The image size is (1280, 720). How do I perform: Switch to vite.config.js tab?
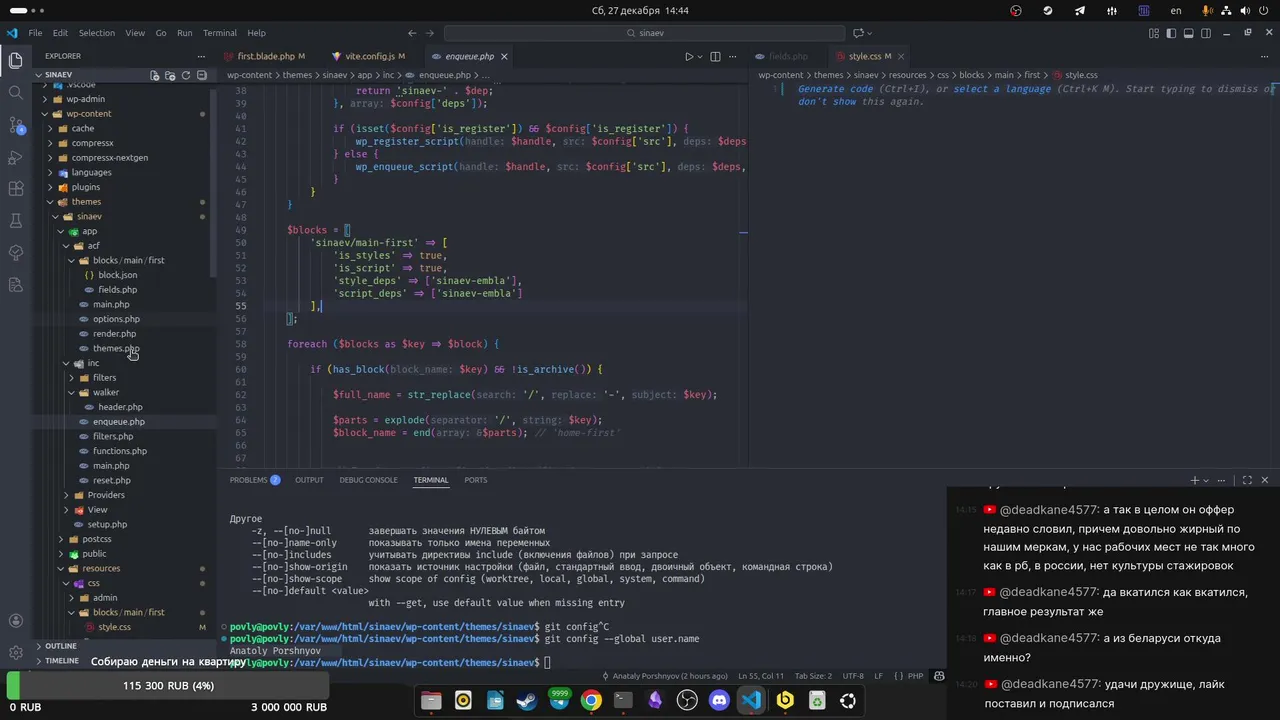point(369,57)
